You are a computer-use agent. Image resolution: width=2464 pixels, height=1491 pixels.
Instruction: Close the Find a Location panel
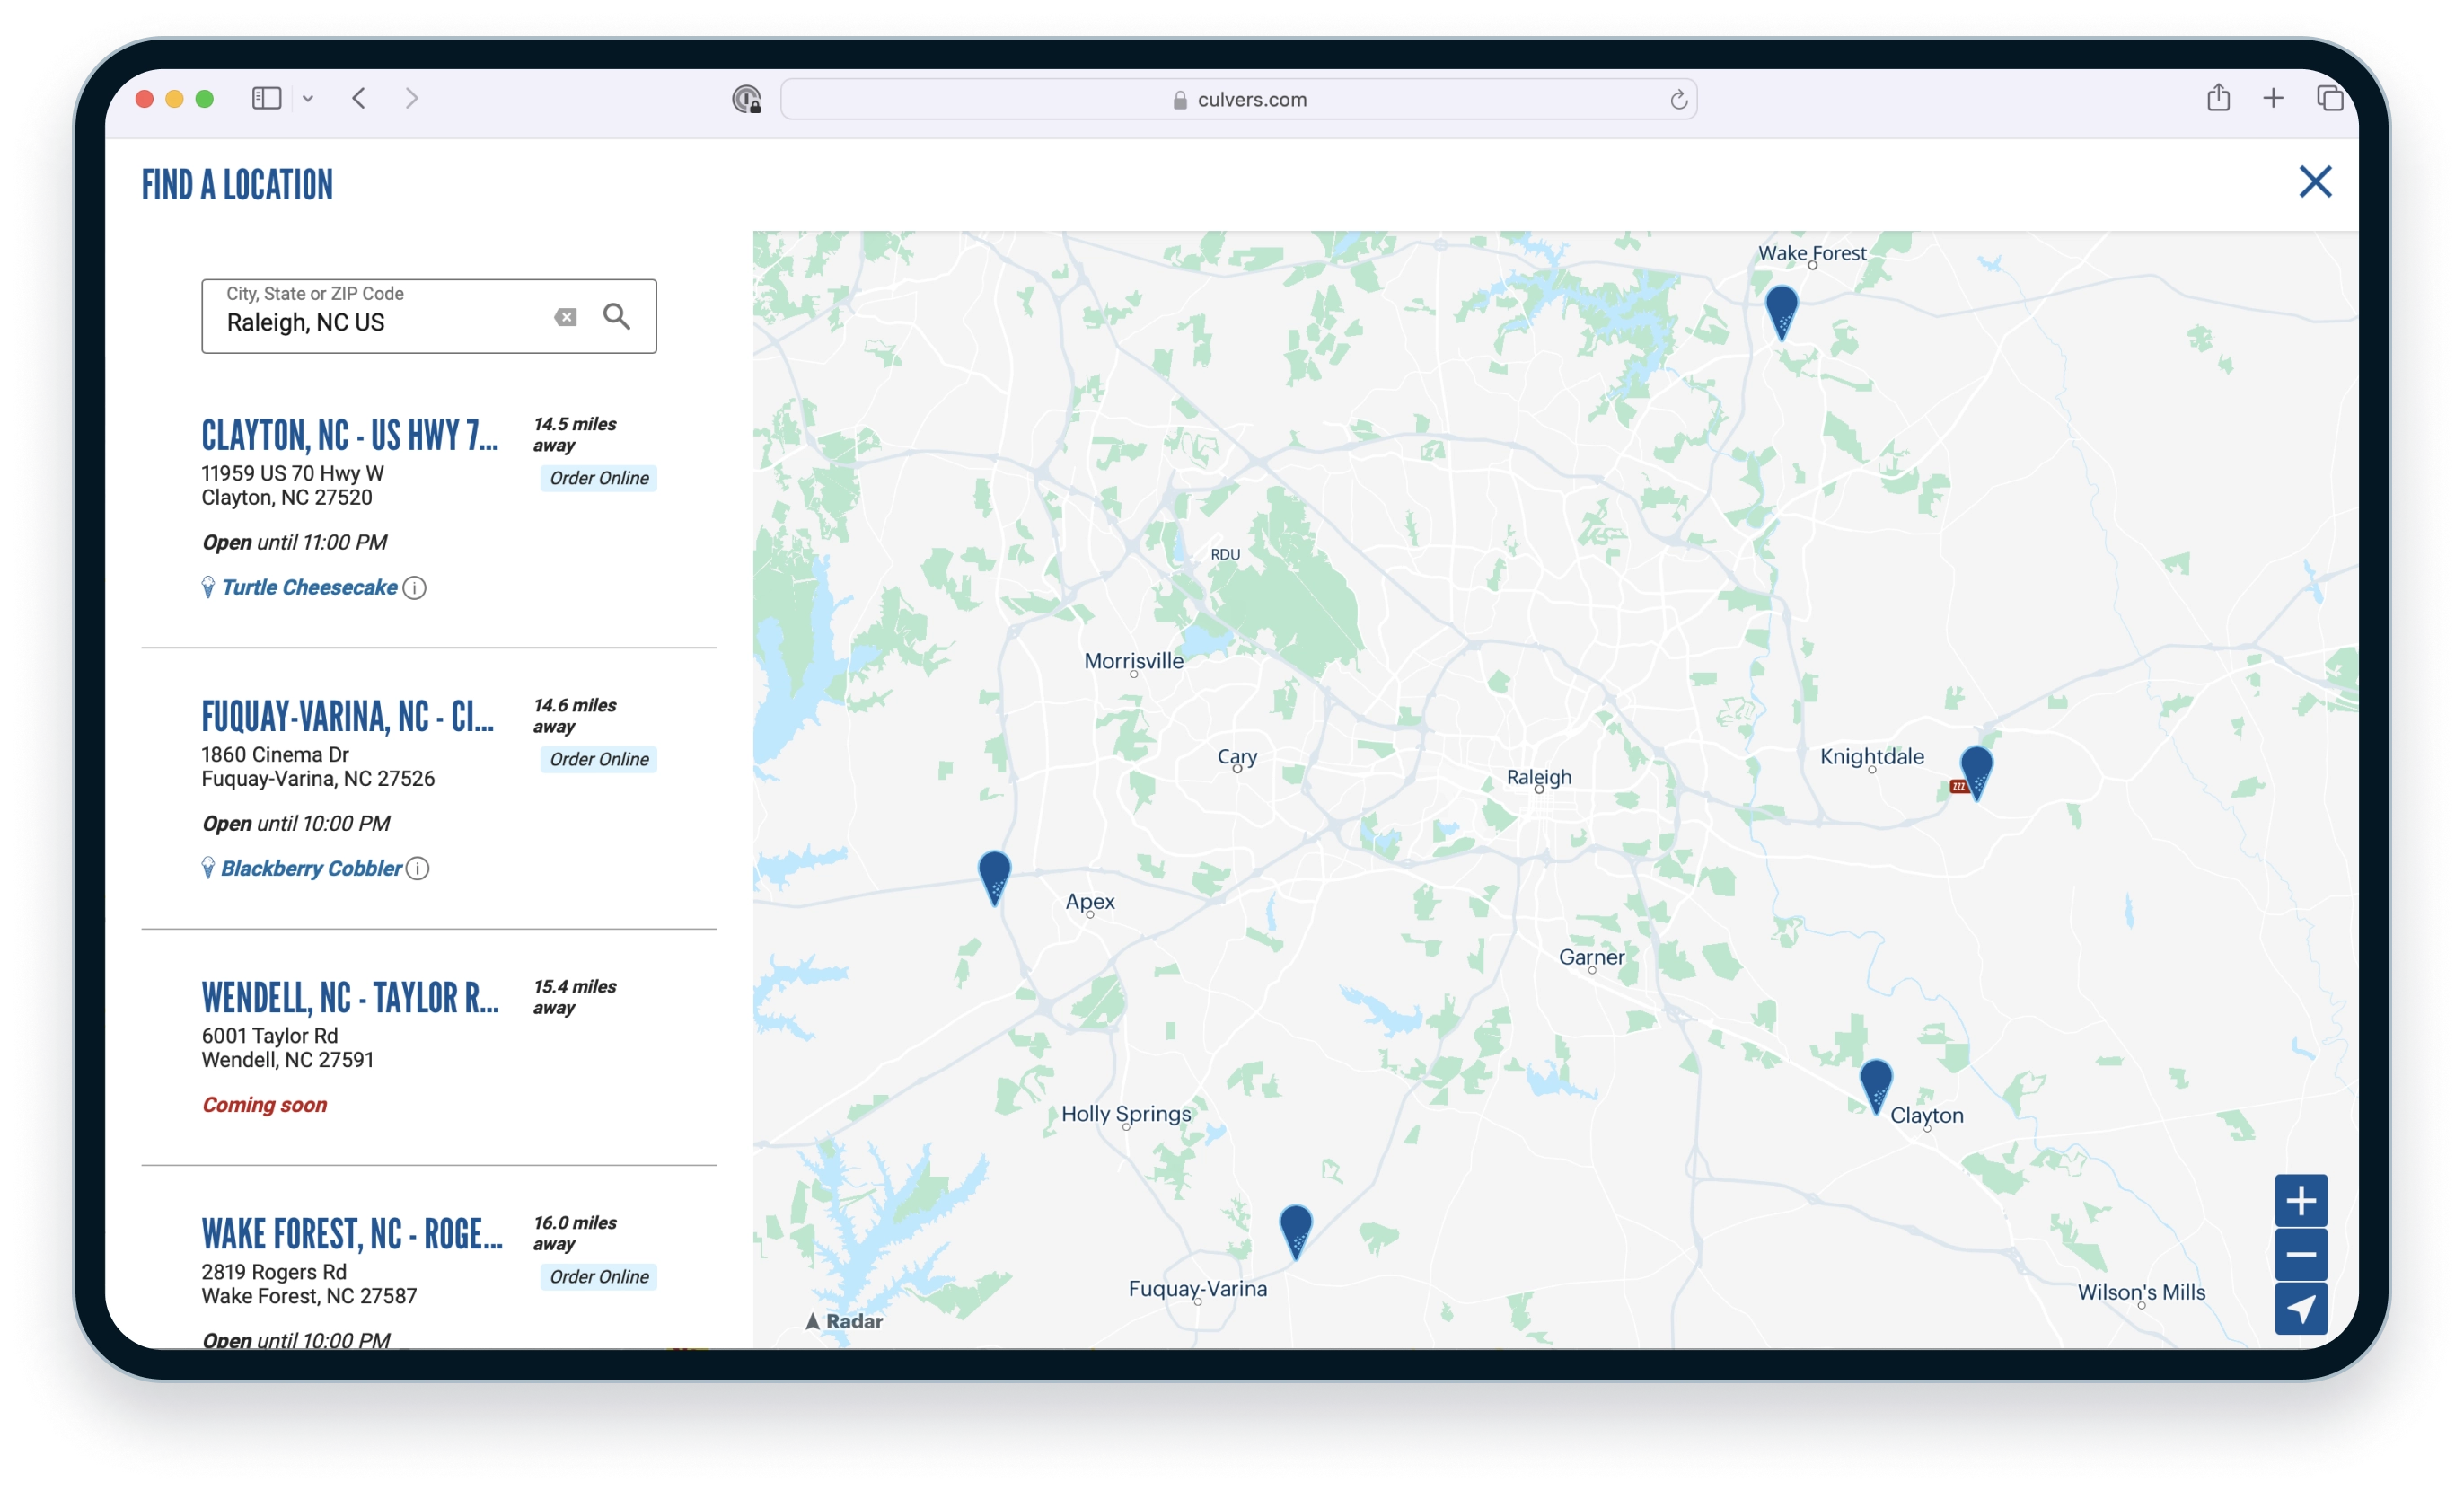[2314, 182]
